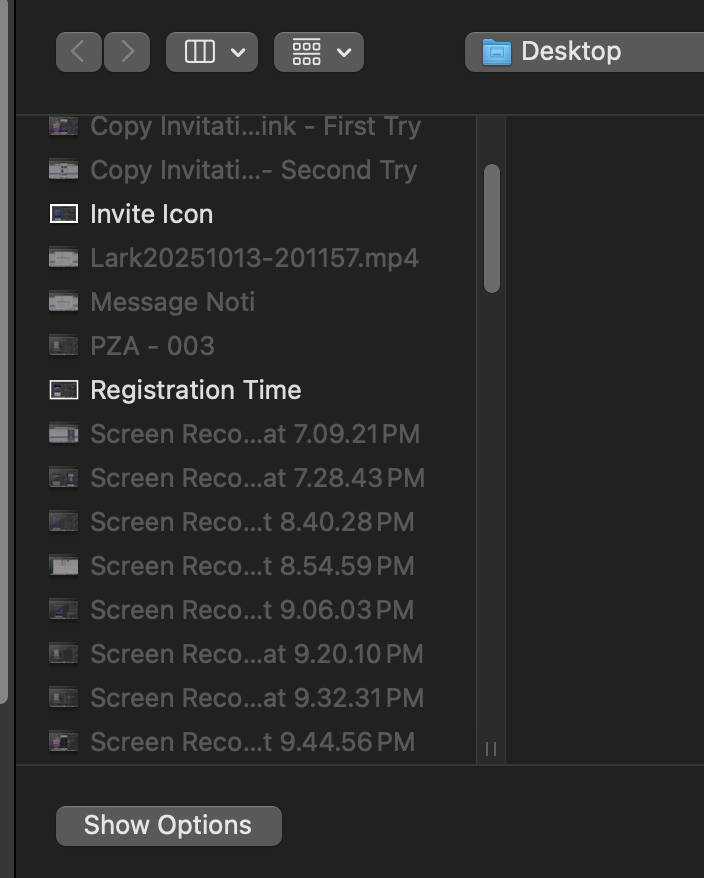
Task: Click the Screen Recording 7.09.21 PM icon
Action: point(64,434)
